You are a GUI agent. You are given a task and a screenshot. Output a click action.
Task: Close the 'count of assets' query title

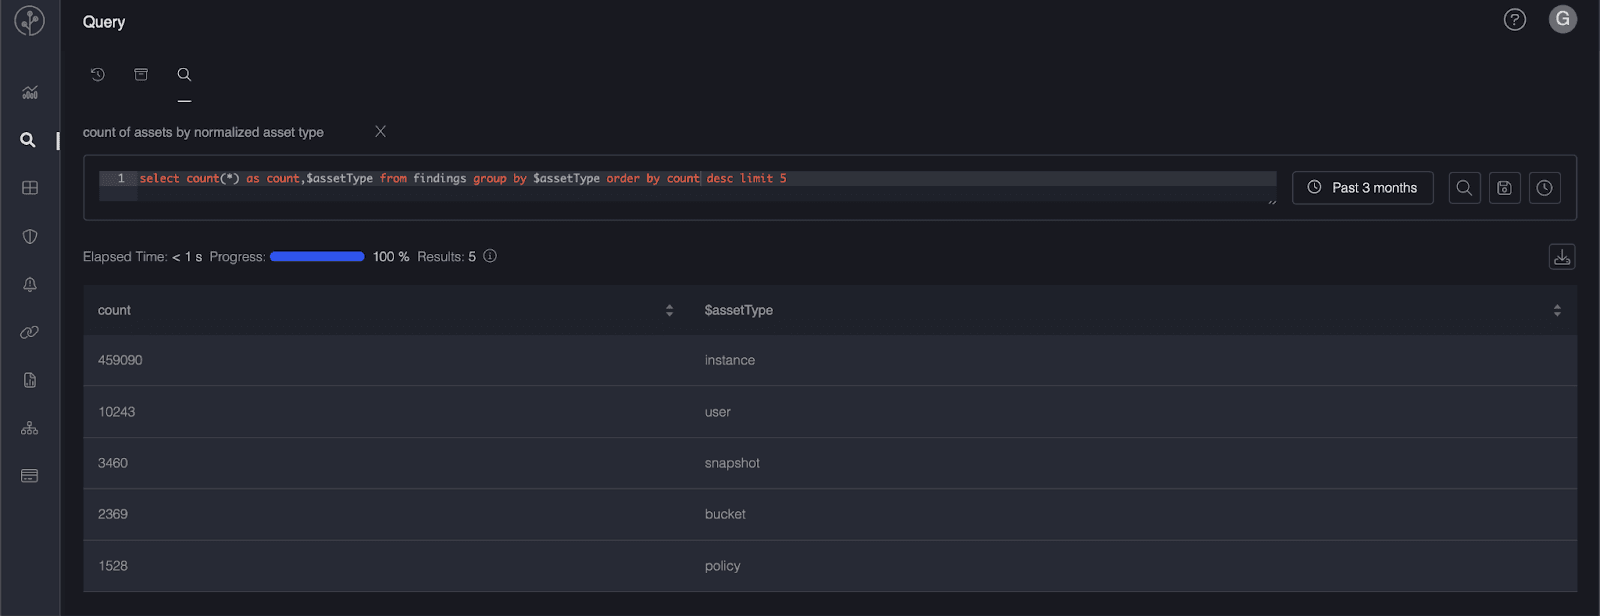click(380, 131)
